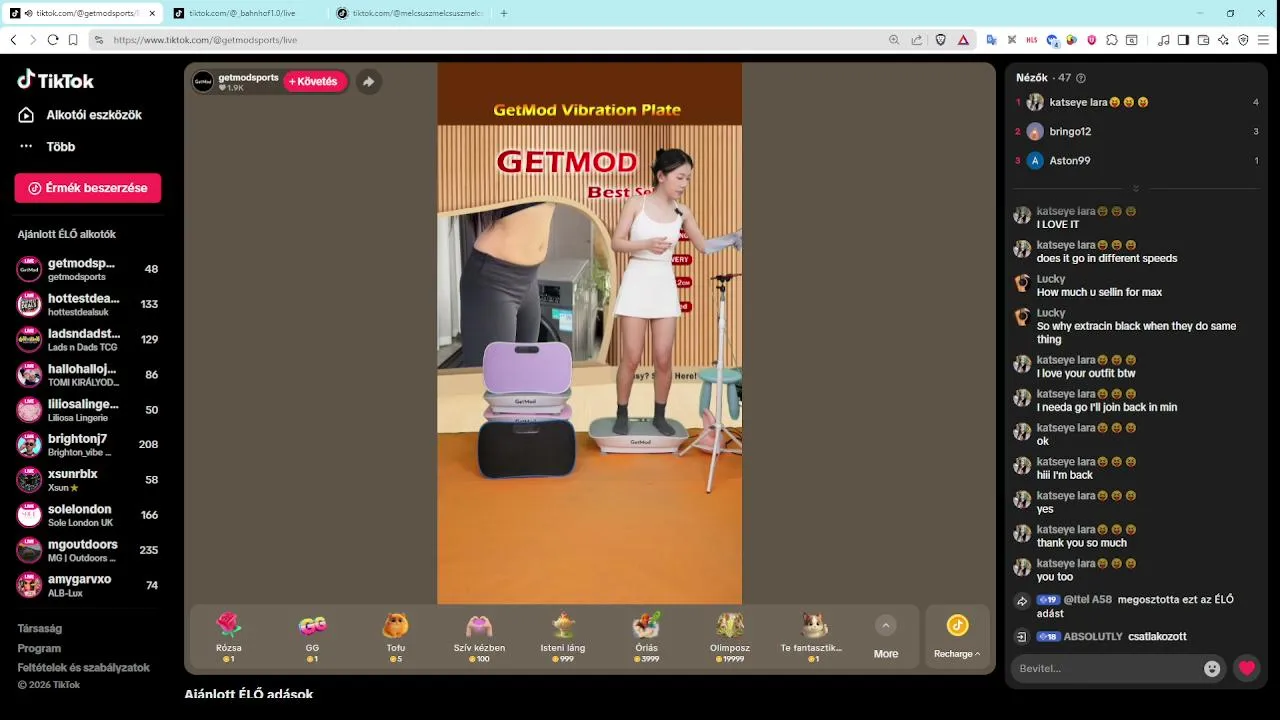
Task: Select the xsunrblx live creator
Action: [x=88, y=480]
